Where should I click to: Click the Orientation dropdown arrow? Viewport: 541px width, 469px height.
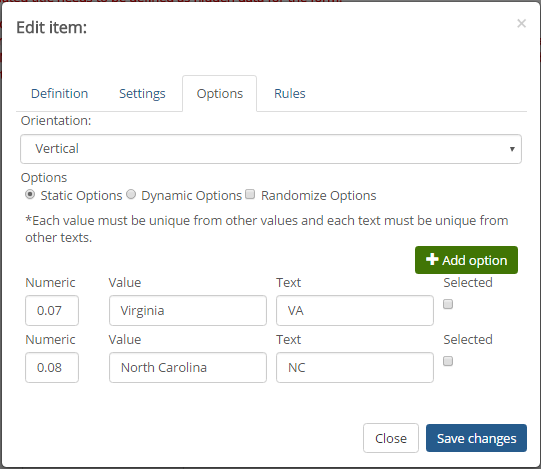click(x=512, y=149)
